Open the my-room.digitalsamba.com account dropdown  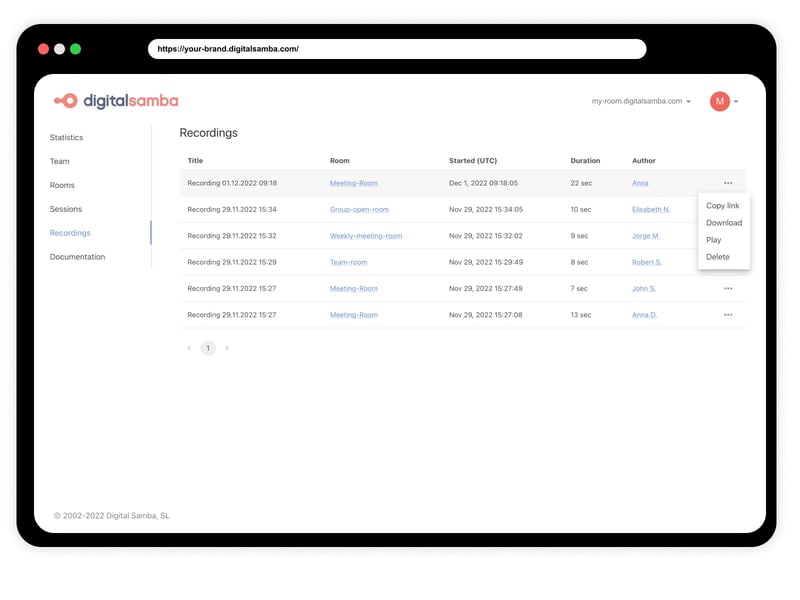click(x=636, y=100)
